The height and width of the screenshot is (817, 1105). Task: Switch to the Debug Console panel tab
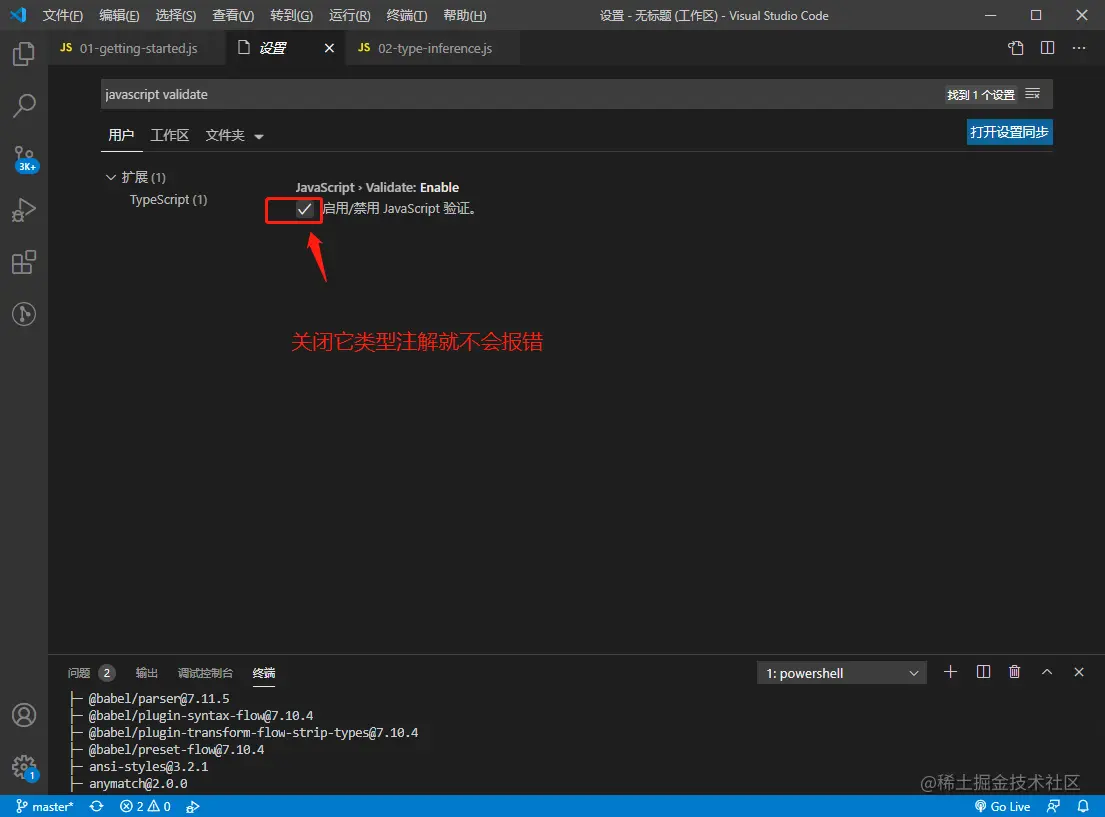[x=205, y=672]
